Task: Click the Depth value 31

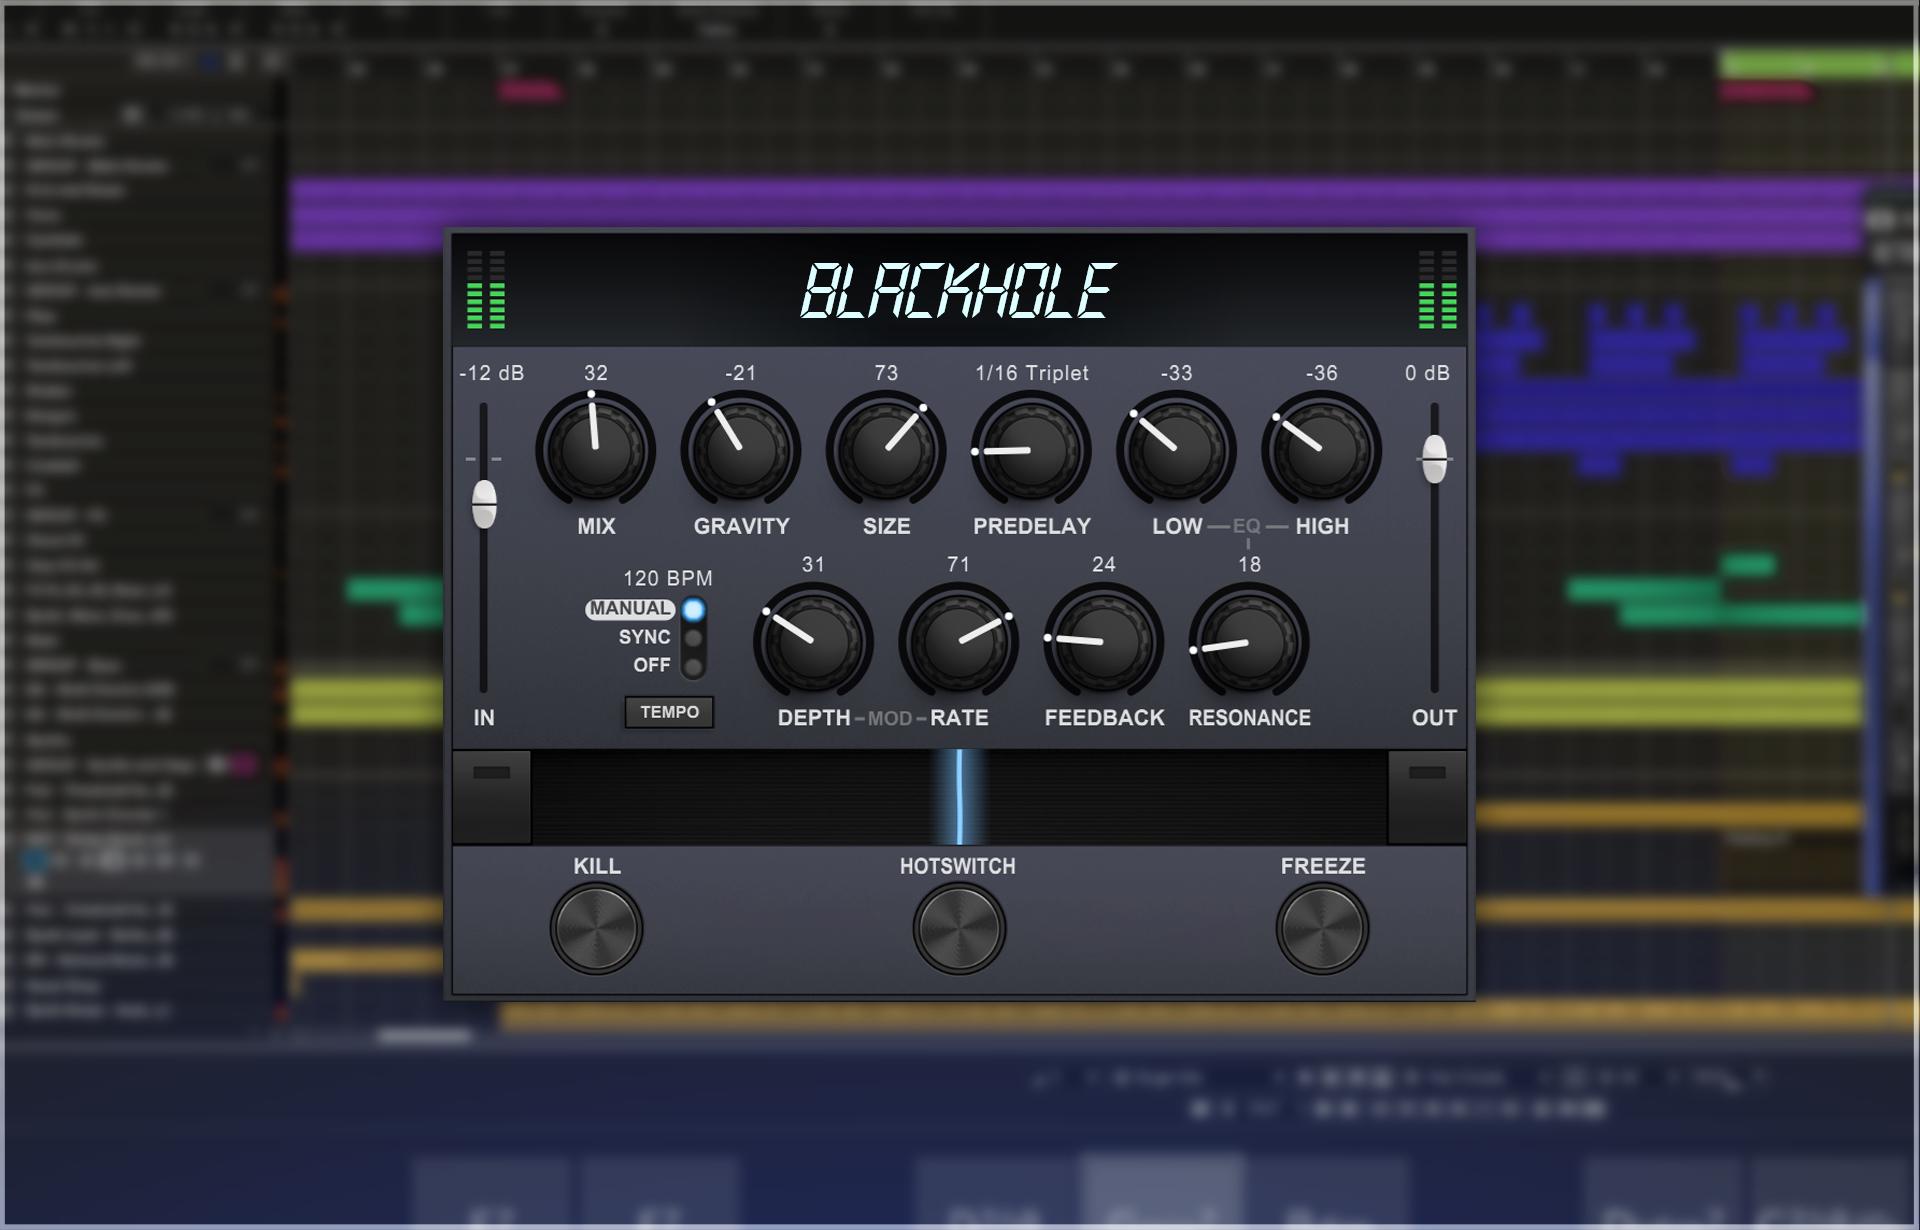Action: 813,564
